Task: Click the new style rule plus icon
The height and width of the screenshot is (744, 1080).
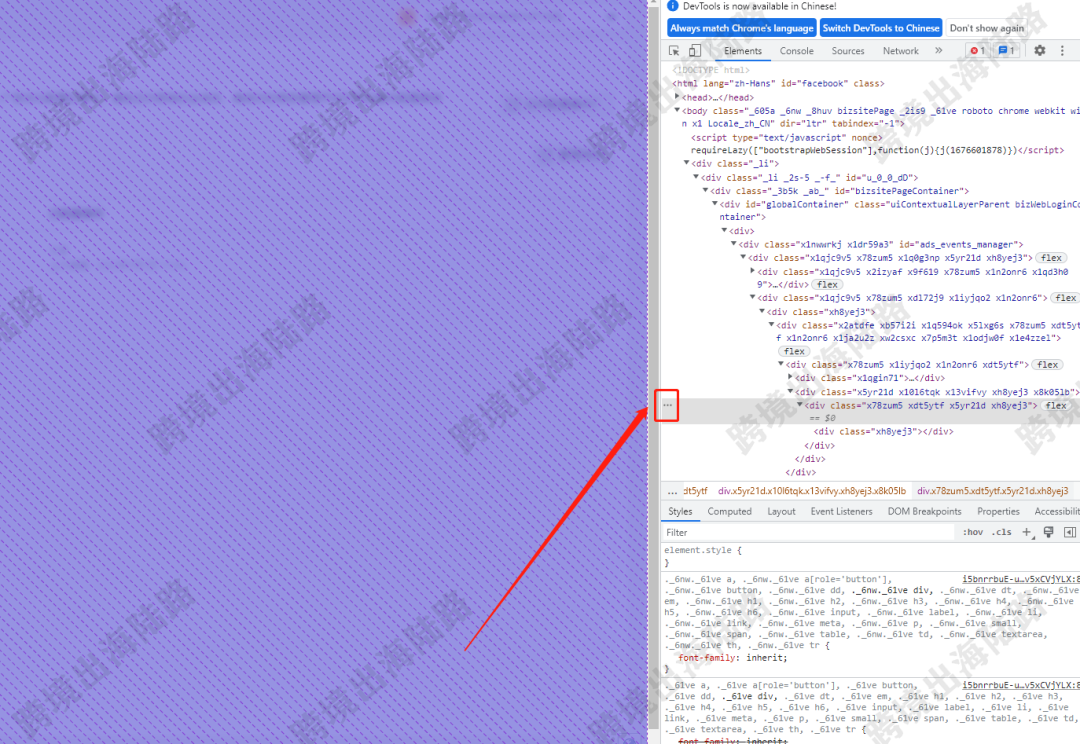Action: [1027, 532]
